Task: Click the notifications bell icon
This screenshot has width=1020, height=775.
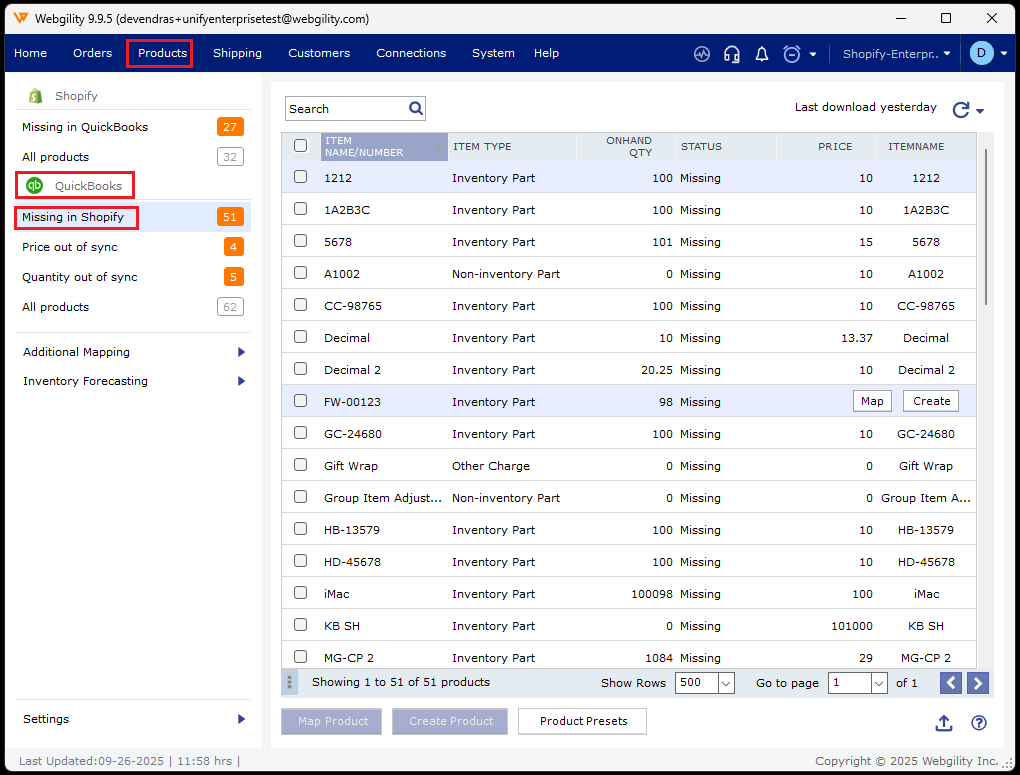Action: (x=762, y=54)
